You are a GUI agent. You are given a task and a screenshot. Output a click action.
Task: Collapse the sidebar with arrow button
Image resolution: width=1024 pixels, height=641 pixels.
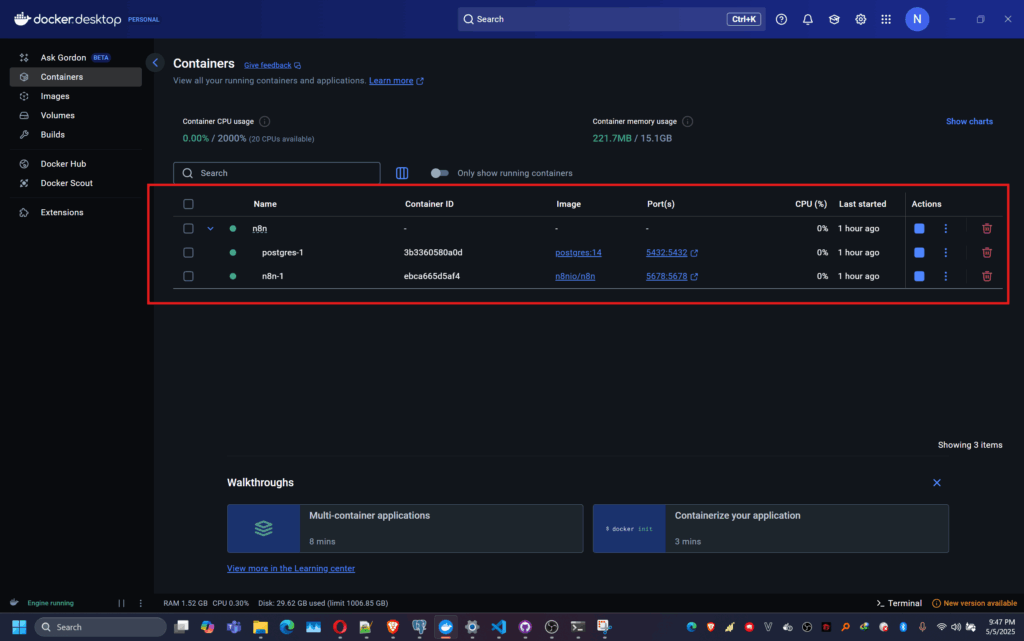pos(155,63)
